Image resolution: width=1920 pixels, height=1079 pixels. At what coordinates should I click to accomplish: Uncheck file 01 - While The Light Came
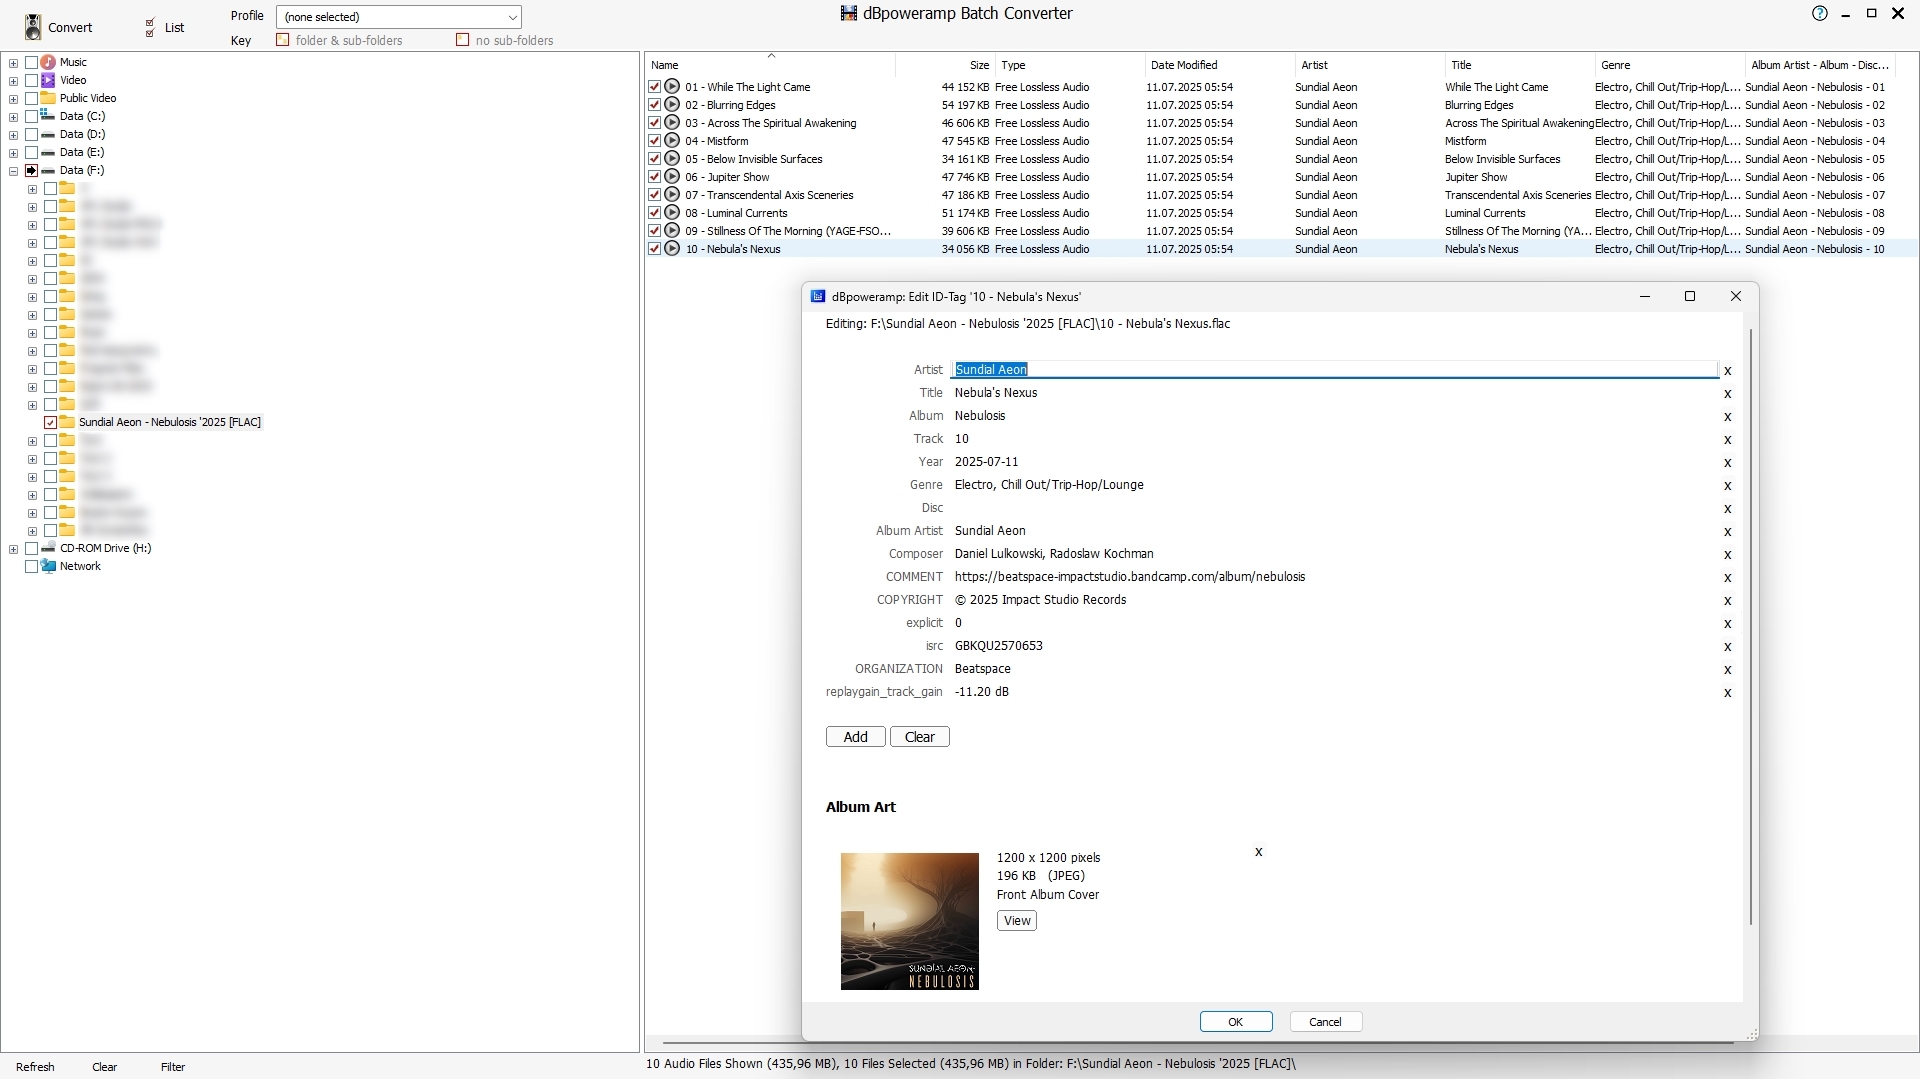(x=654, y=87)
